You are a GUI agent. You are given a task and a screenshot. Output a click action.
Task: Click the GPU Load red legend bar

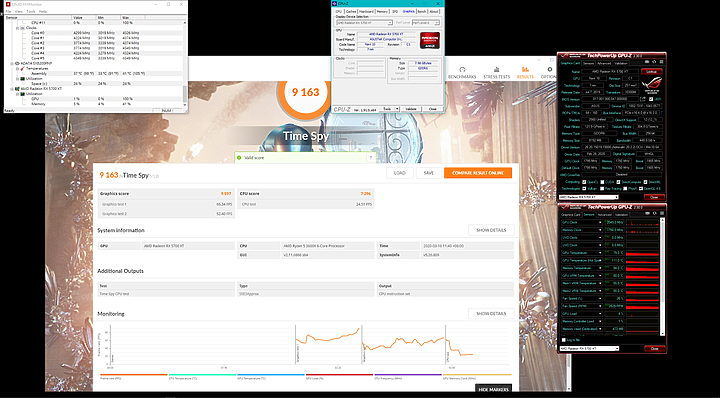click(339, 375)
